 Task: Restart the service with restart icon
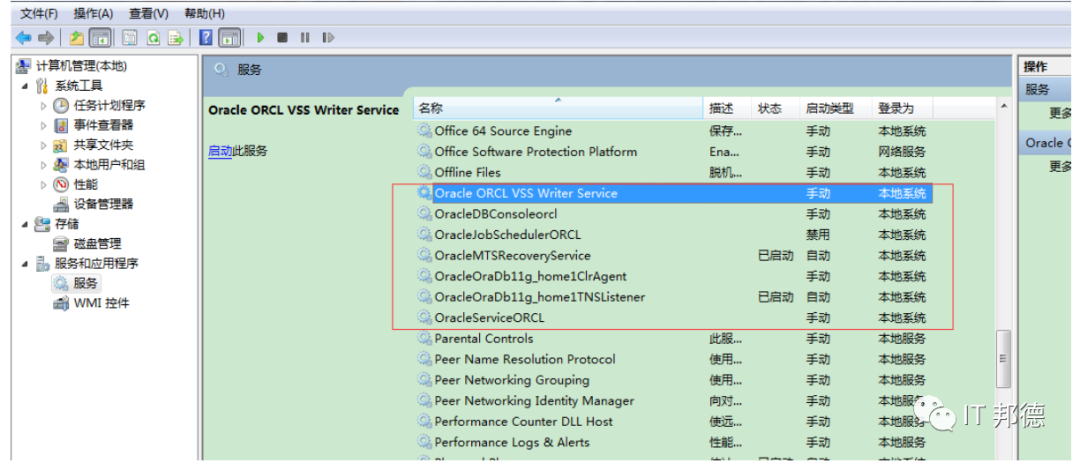(328, 37)
